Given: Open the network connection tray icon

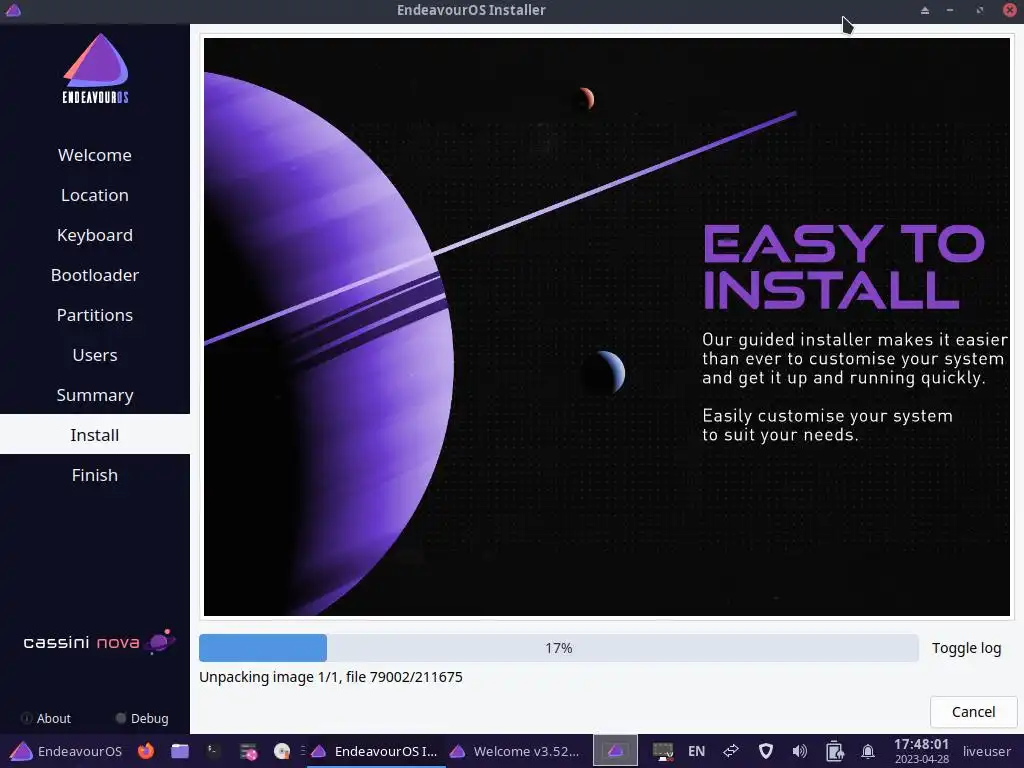Looking at the screenshot, I should click(731, 751).
